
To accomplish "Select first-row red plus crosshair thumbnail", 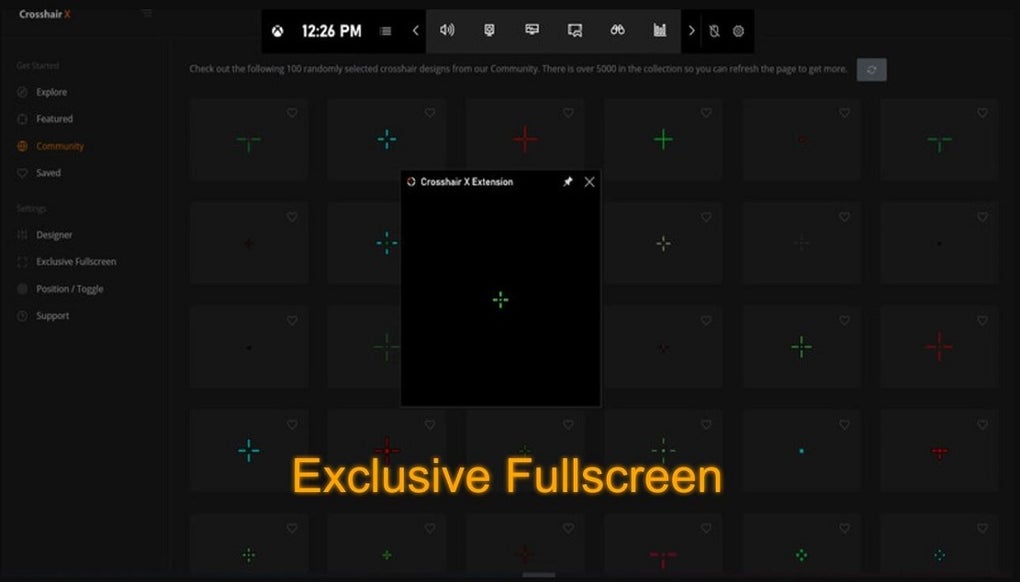I will click(x=525, y=139).
